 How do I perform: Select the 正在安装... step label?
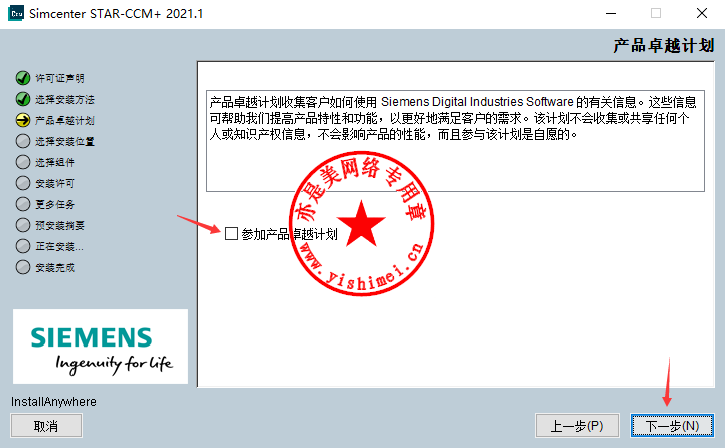[59, 246]
